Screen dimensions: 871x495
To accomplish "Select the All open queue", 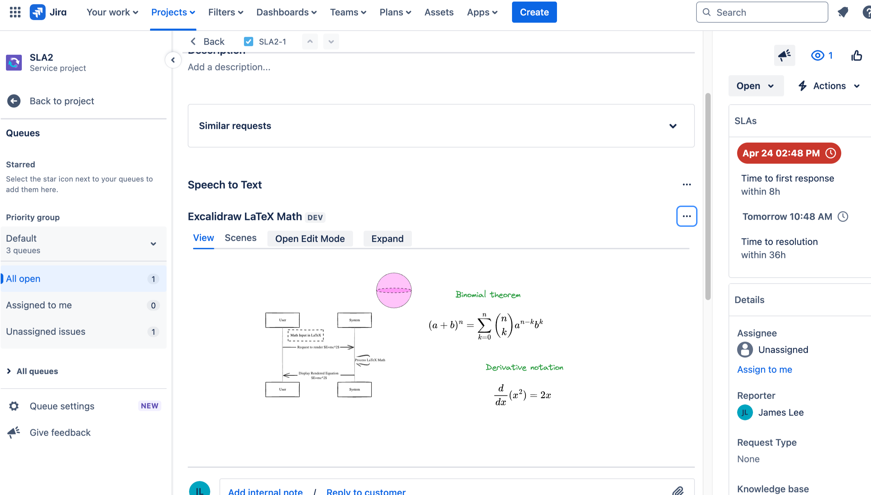I will click(x=83, y=279).
